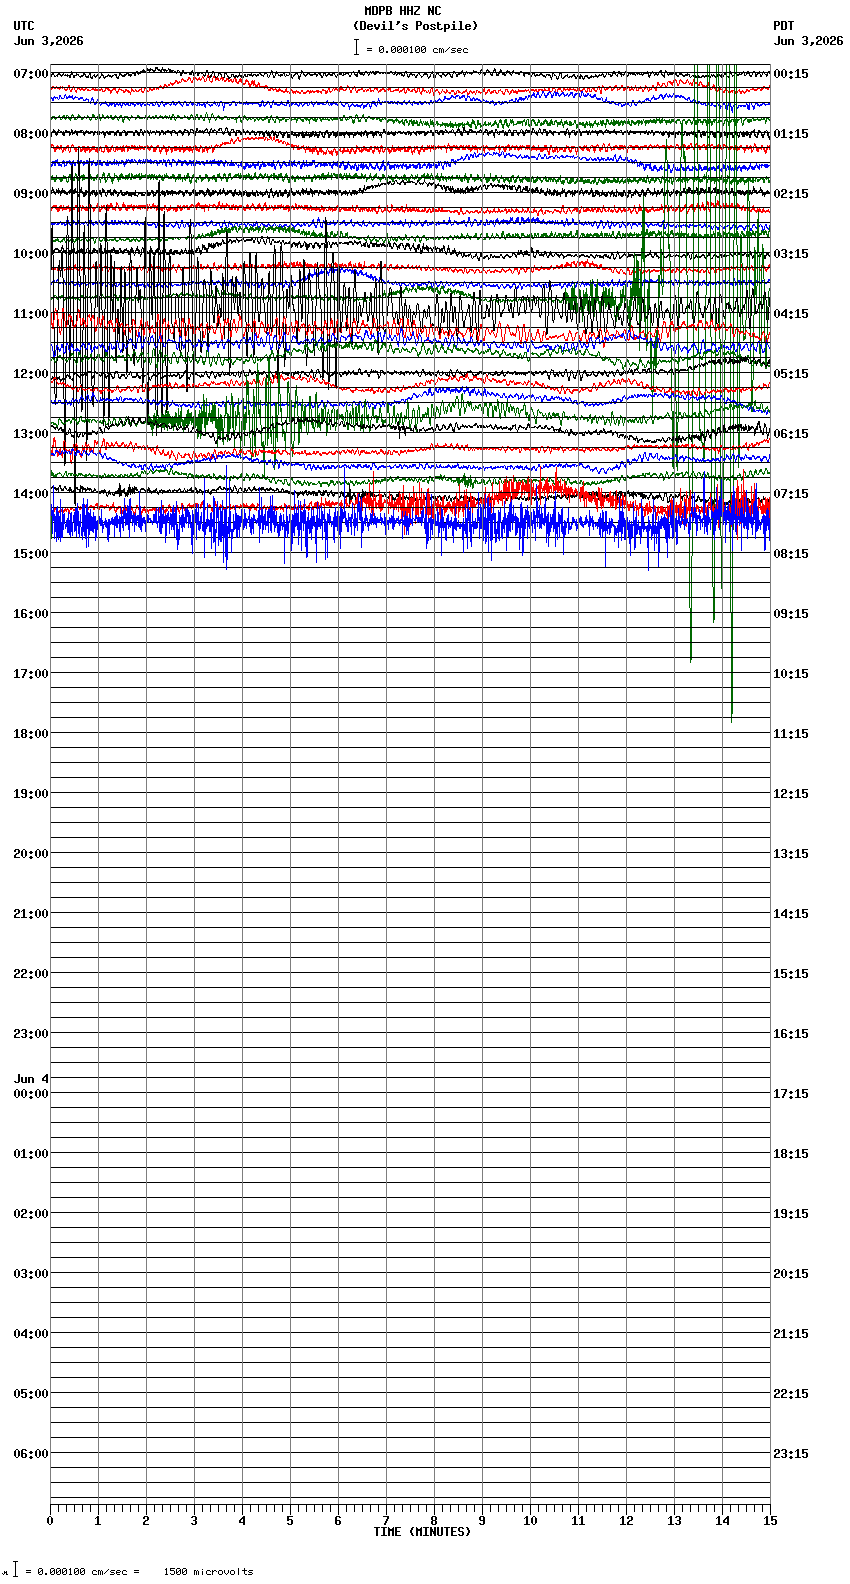Click the scale bar icon in the footer

[15, 1569]
